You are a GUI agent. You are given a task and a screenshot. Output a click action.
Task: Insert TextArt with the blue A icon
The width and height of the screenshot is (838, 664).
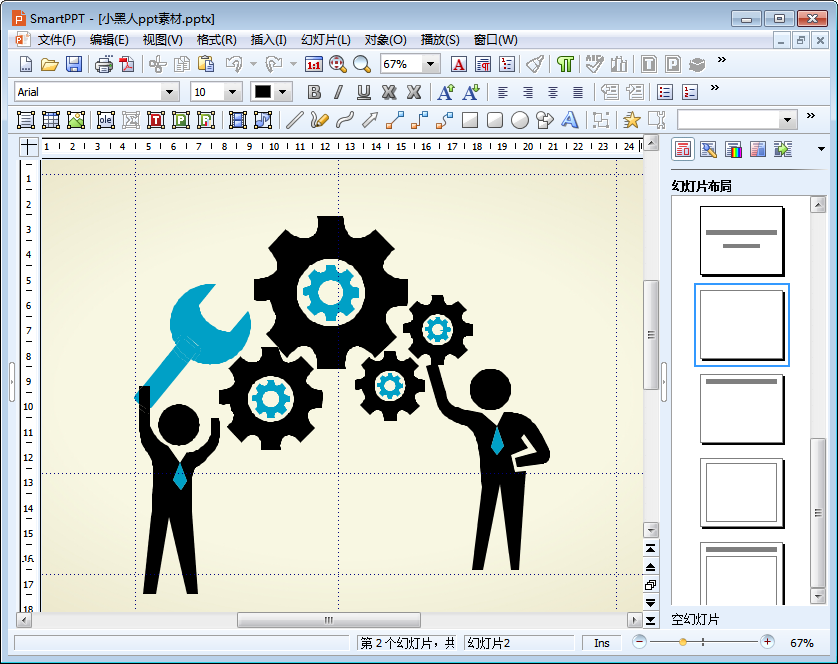pos(570,120)
